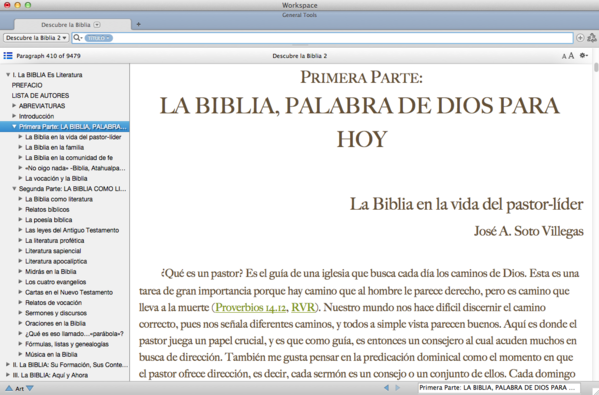
Task: Select Sermones y discursos entry
Action: coord(56,313)
